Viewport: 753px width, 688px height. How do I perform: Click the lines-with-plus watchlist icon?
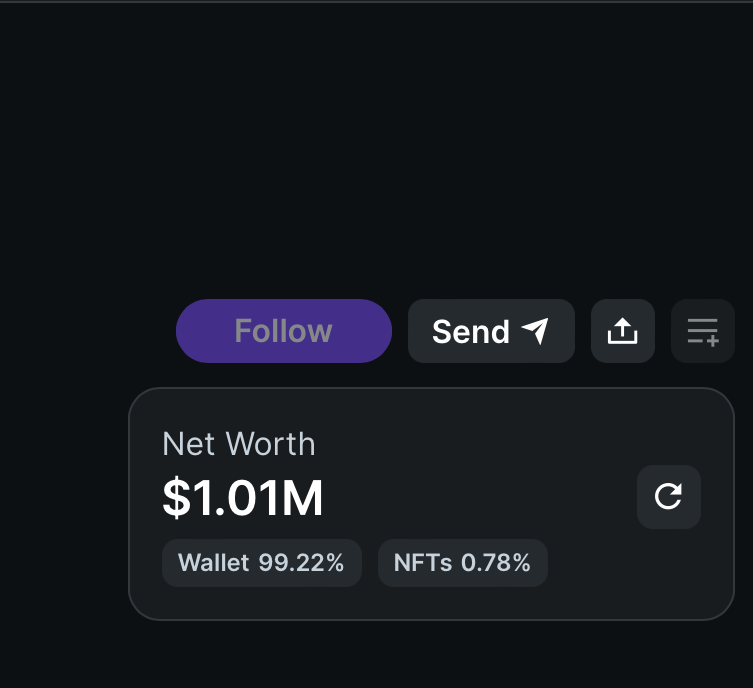coord(702,331)
